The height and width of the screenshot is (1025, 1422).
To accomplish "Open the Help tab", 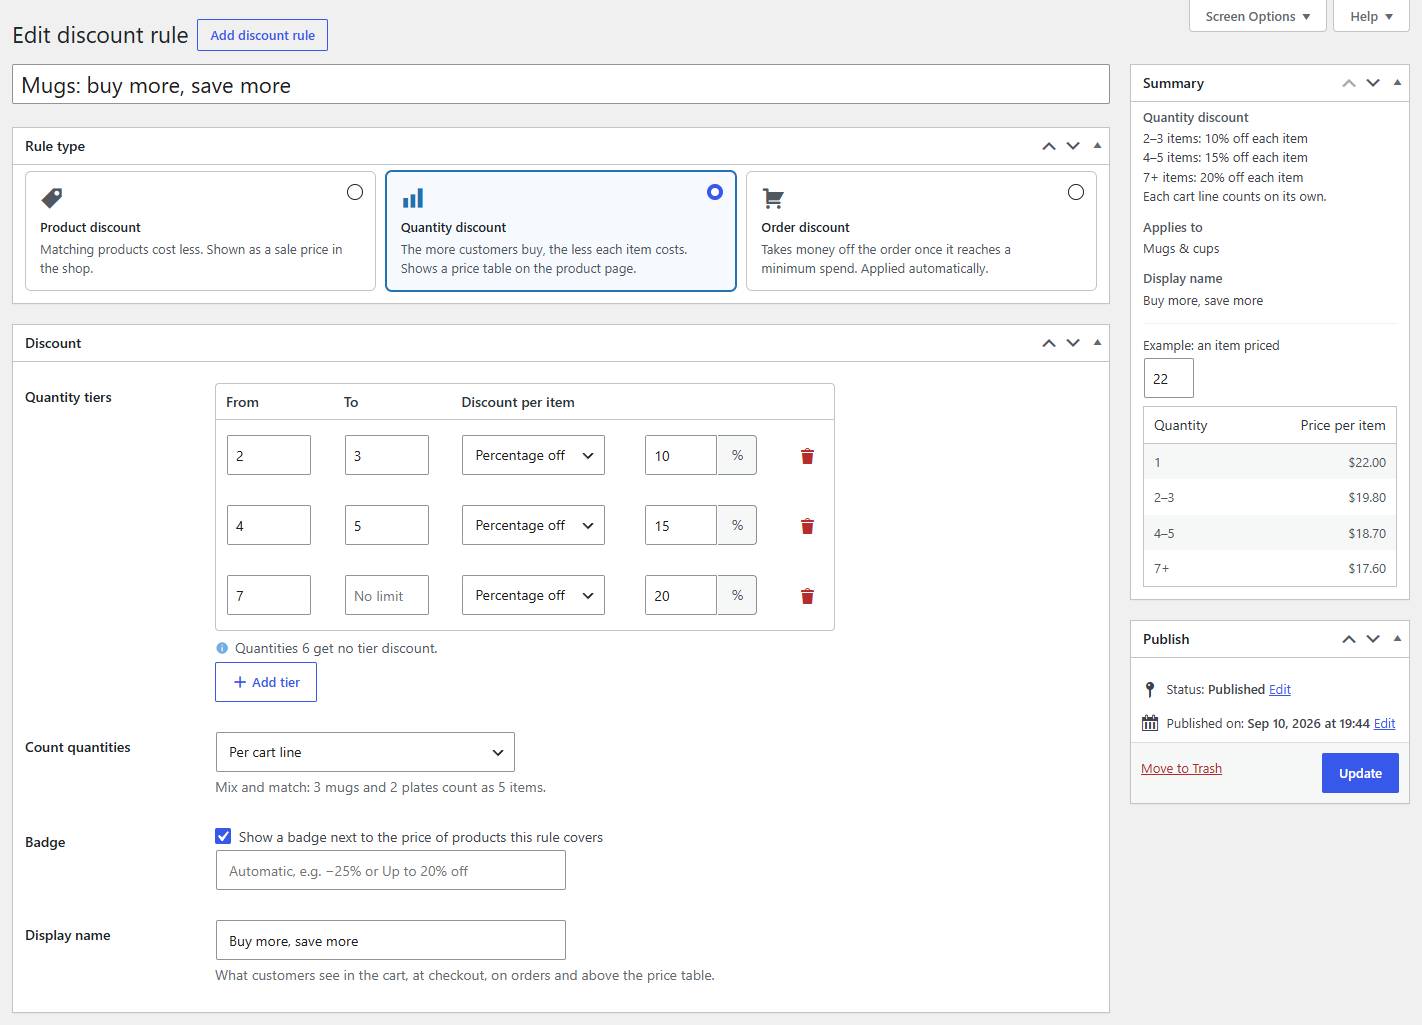I will 1371,16.
